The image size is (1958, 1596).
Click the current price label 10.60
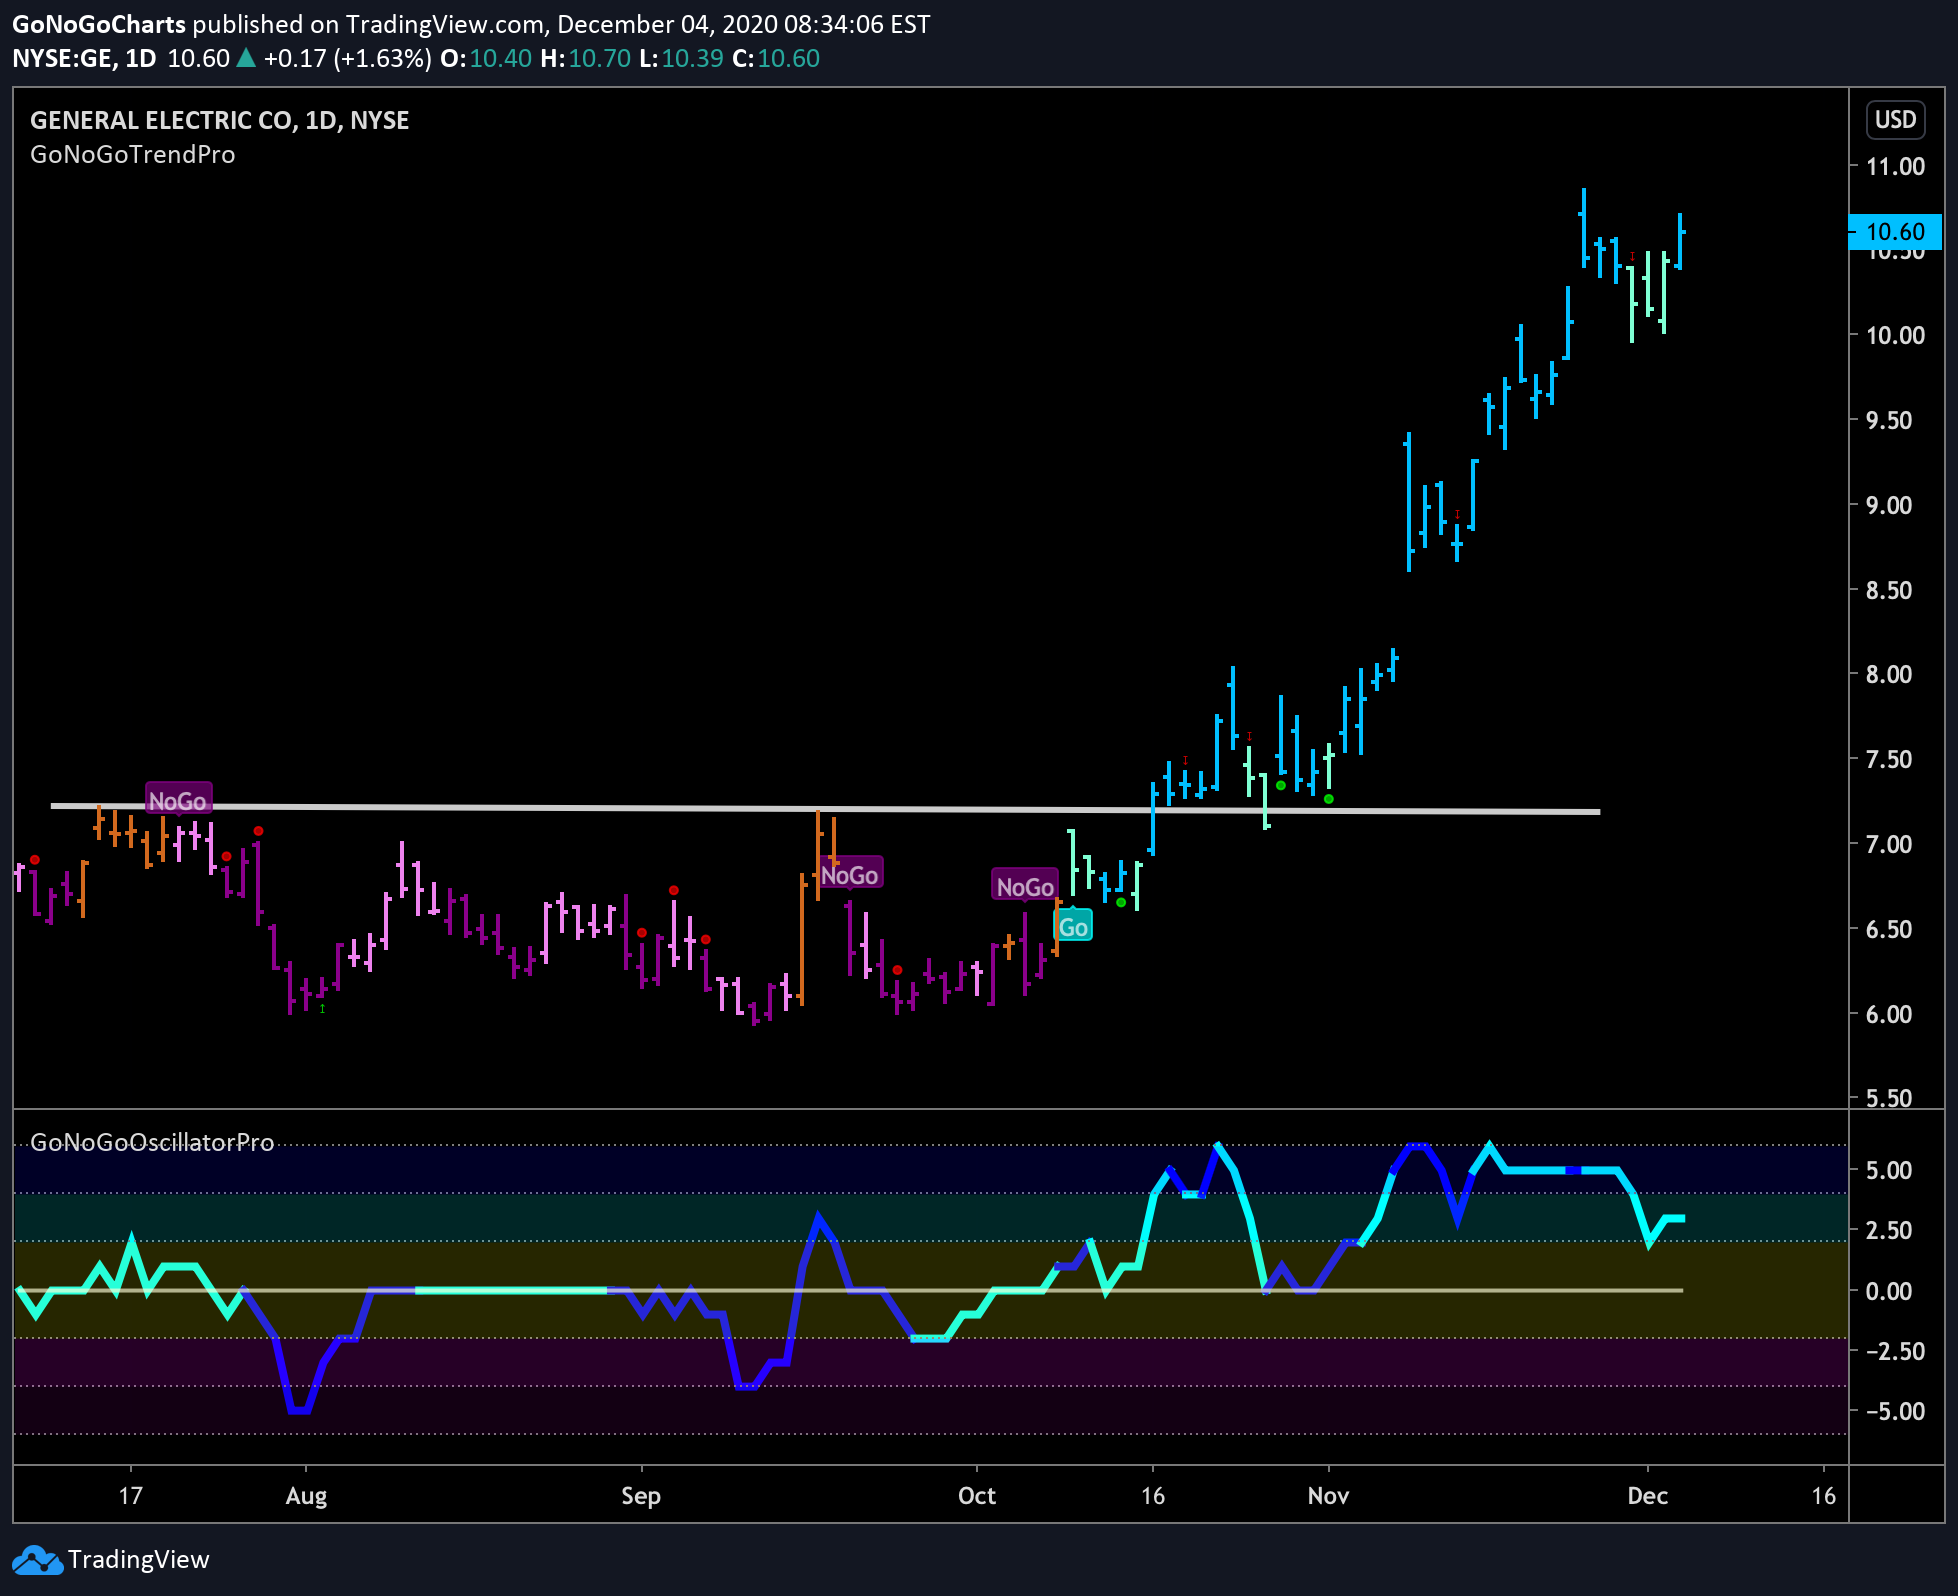point(1895,232)
